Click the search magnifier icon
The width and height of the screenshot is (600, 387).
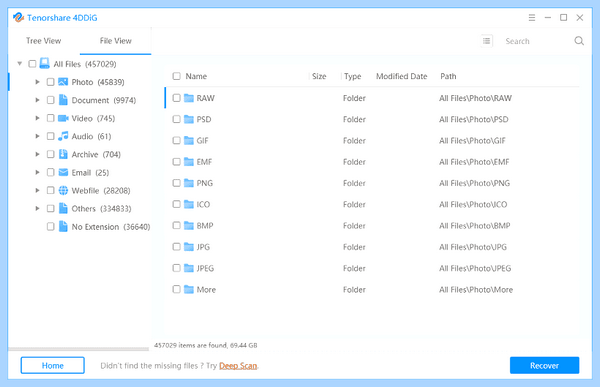coord(579,41)
